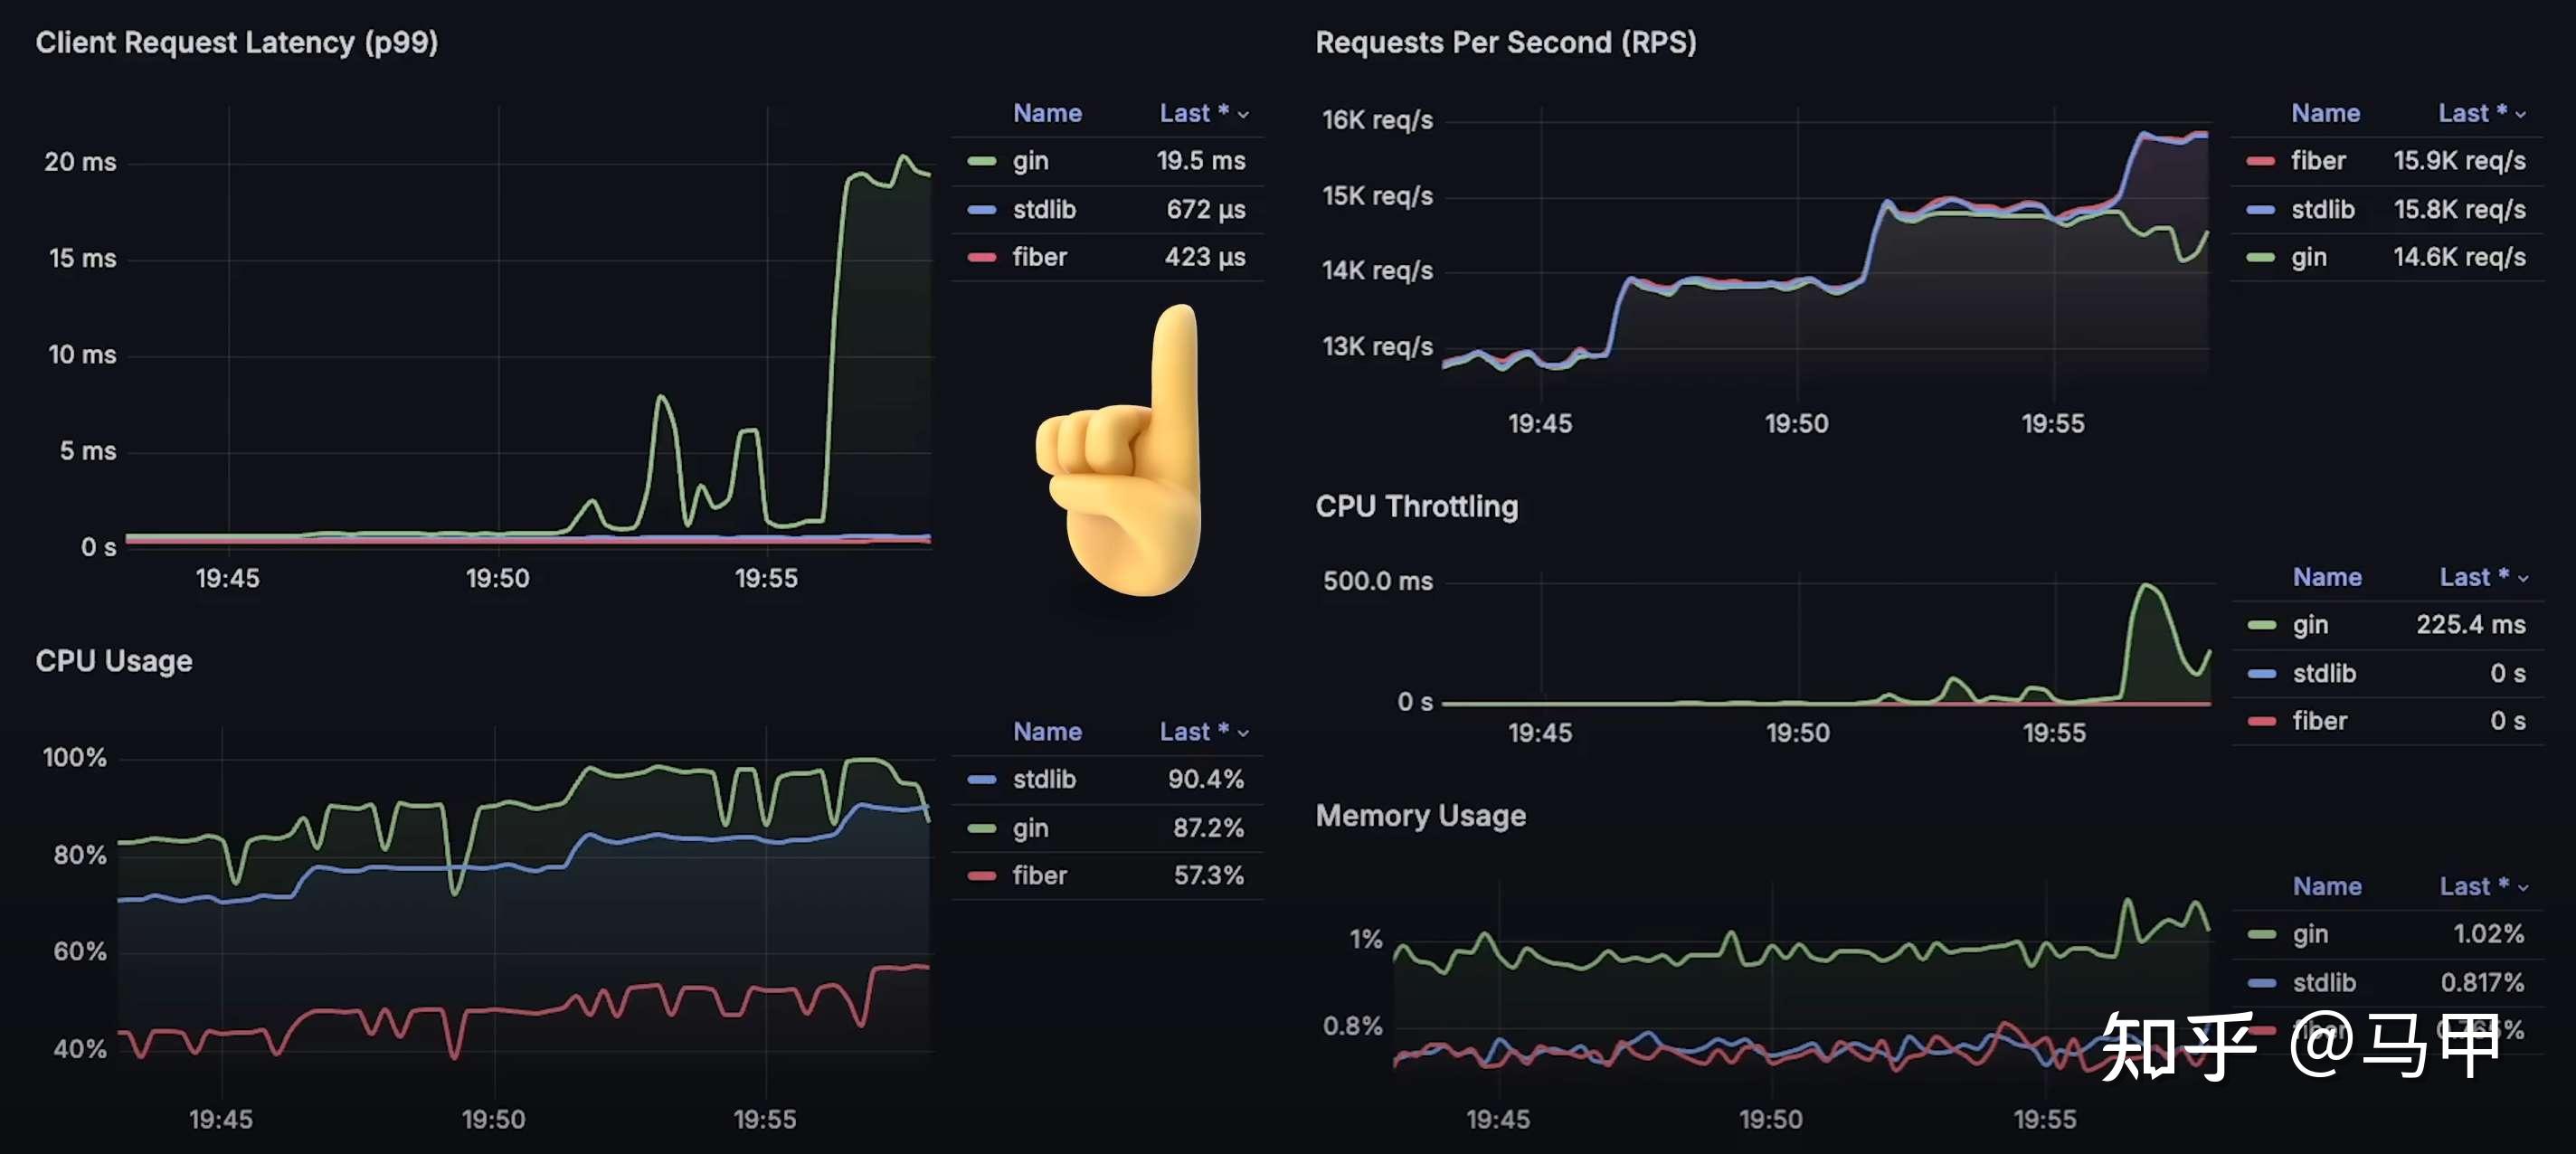Click gin color swatch in latency legend
This screenshot has width=2576, height=1154.
(981, 161)
